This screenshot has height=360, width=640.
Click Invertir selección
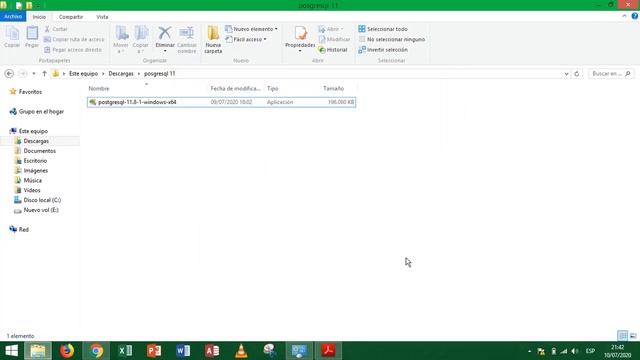click(x=383, y=49)
